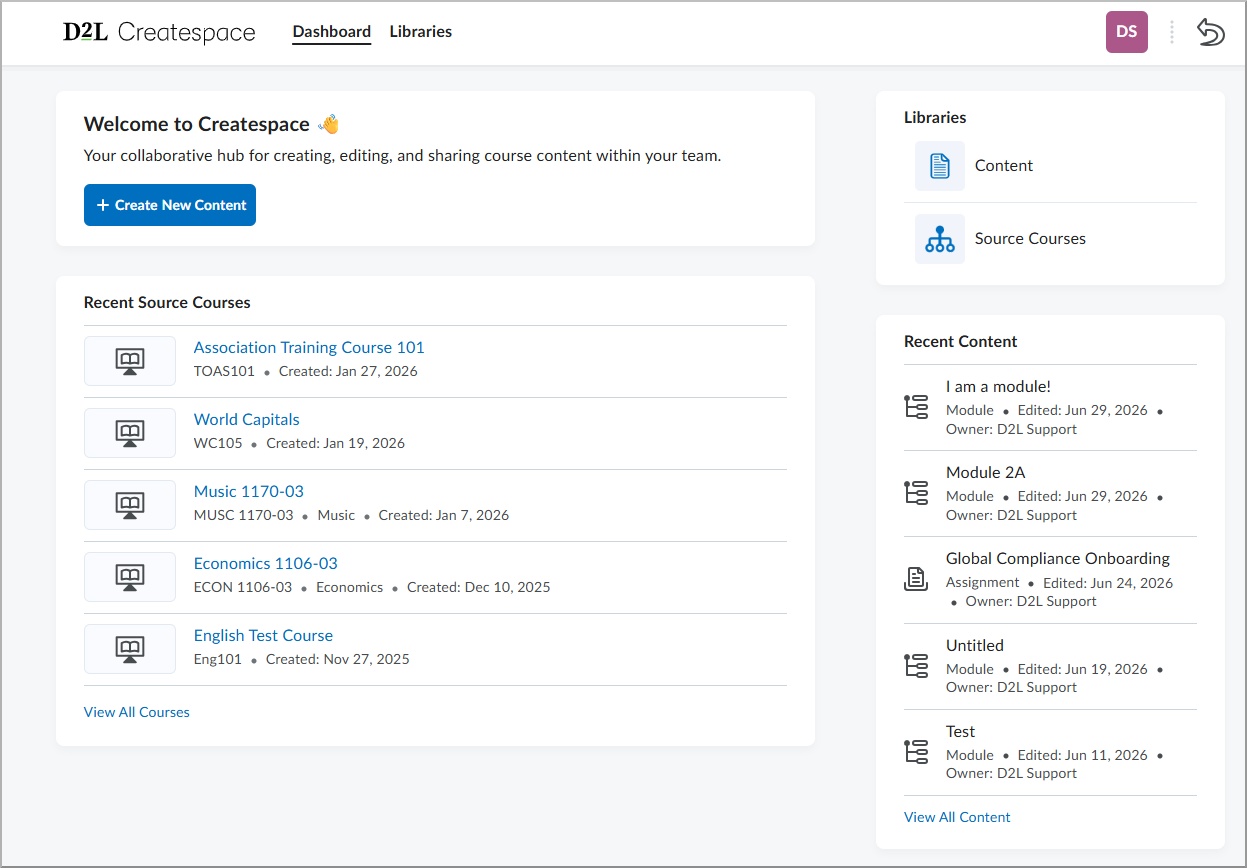
Task: Open Association Training Course 101 link
Action: 309,348
